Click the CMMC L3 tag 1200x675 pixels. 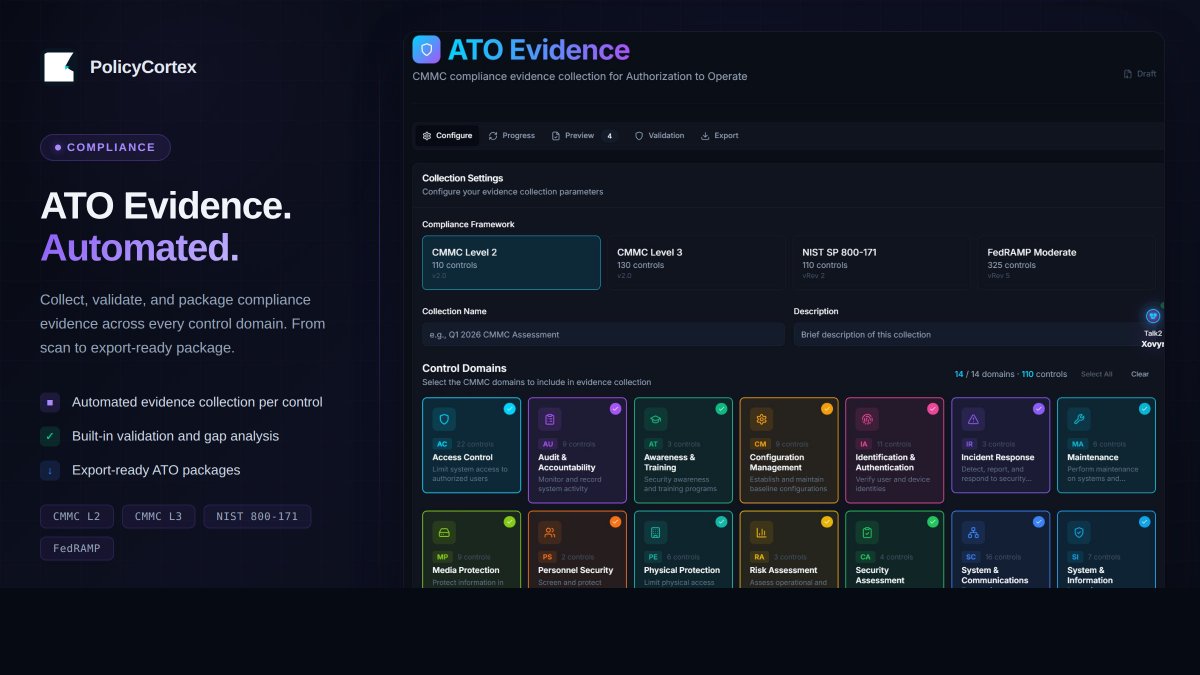coord(159,517)
